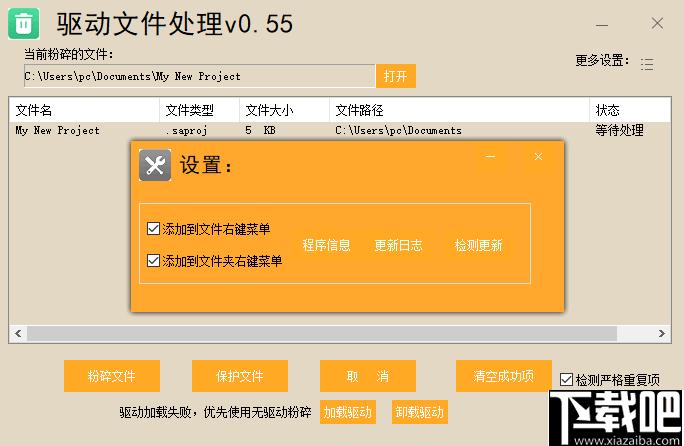Click the 等待处理 status cell
Viewport: 684px width, 446px height.
click(619, 130)
